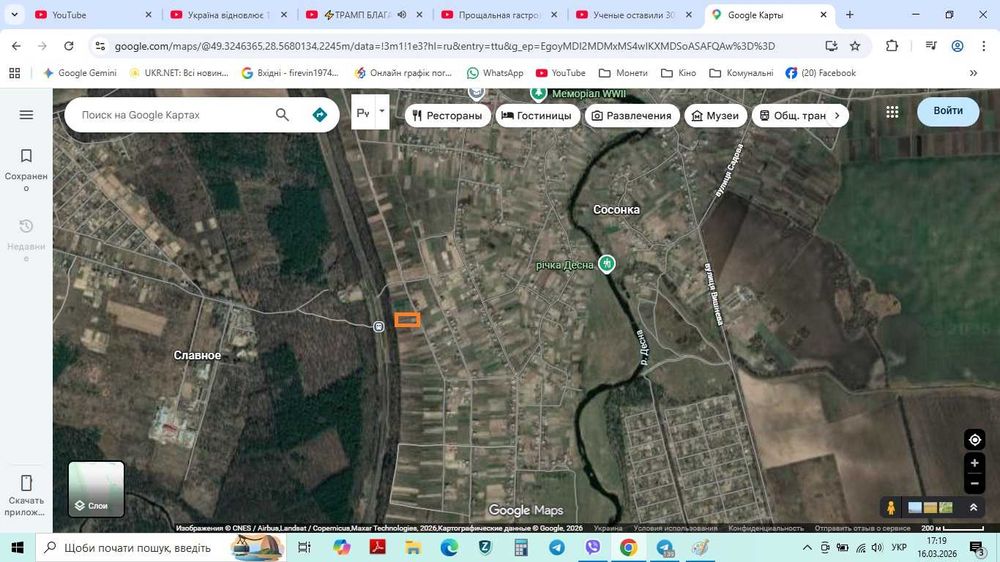Open the tab search dropdown arrow
This screenshot has width=1000, height=562.
(14, 15)
